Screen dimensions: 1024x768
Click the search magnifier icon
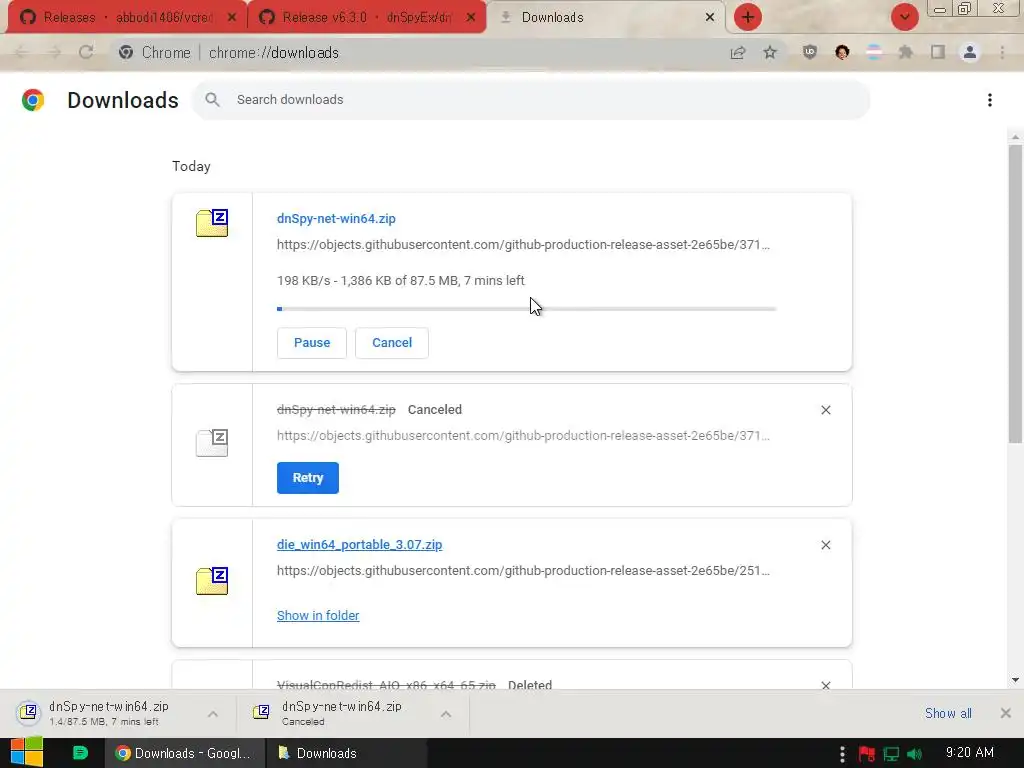point(212,100)
